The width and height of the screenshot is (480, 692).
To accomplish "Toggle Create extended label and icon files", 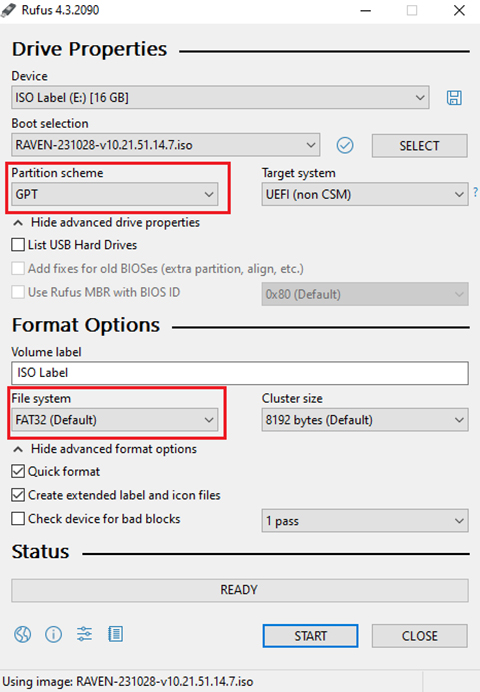I will pyautogui.click(x=18, y=495).
